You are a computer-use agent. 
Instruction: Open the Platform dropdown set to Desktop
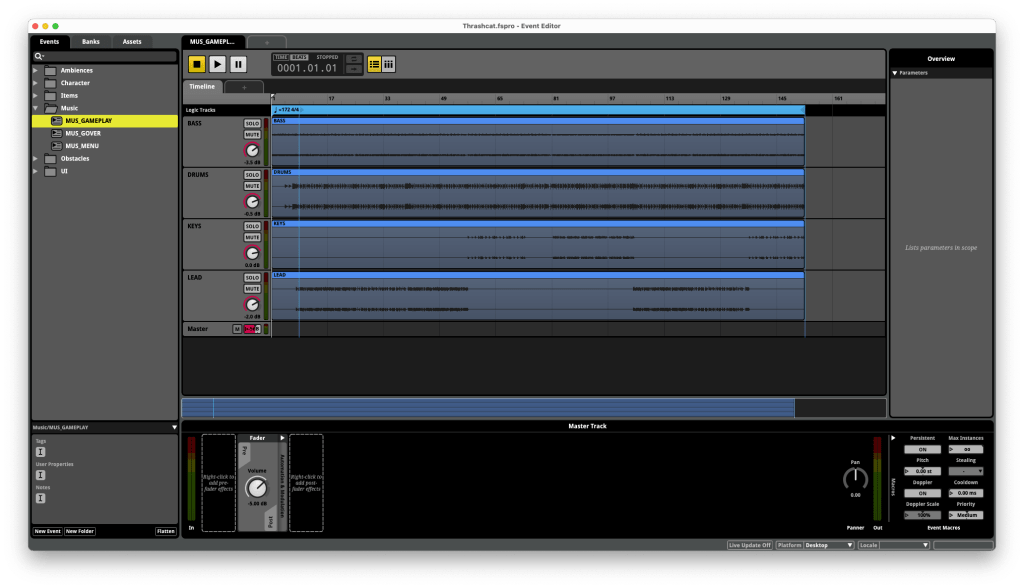829,545
